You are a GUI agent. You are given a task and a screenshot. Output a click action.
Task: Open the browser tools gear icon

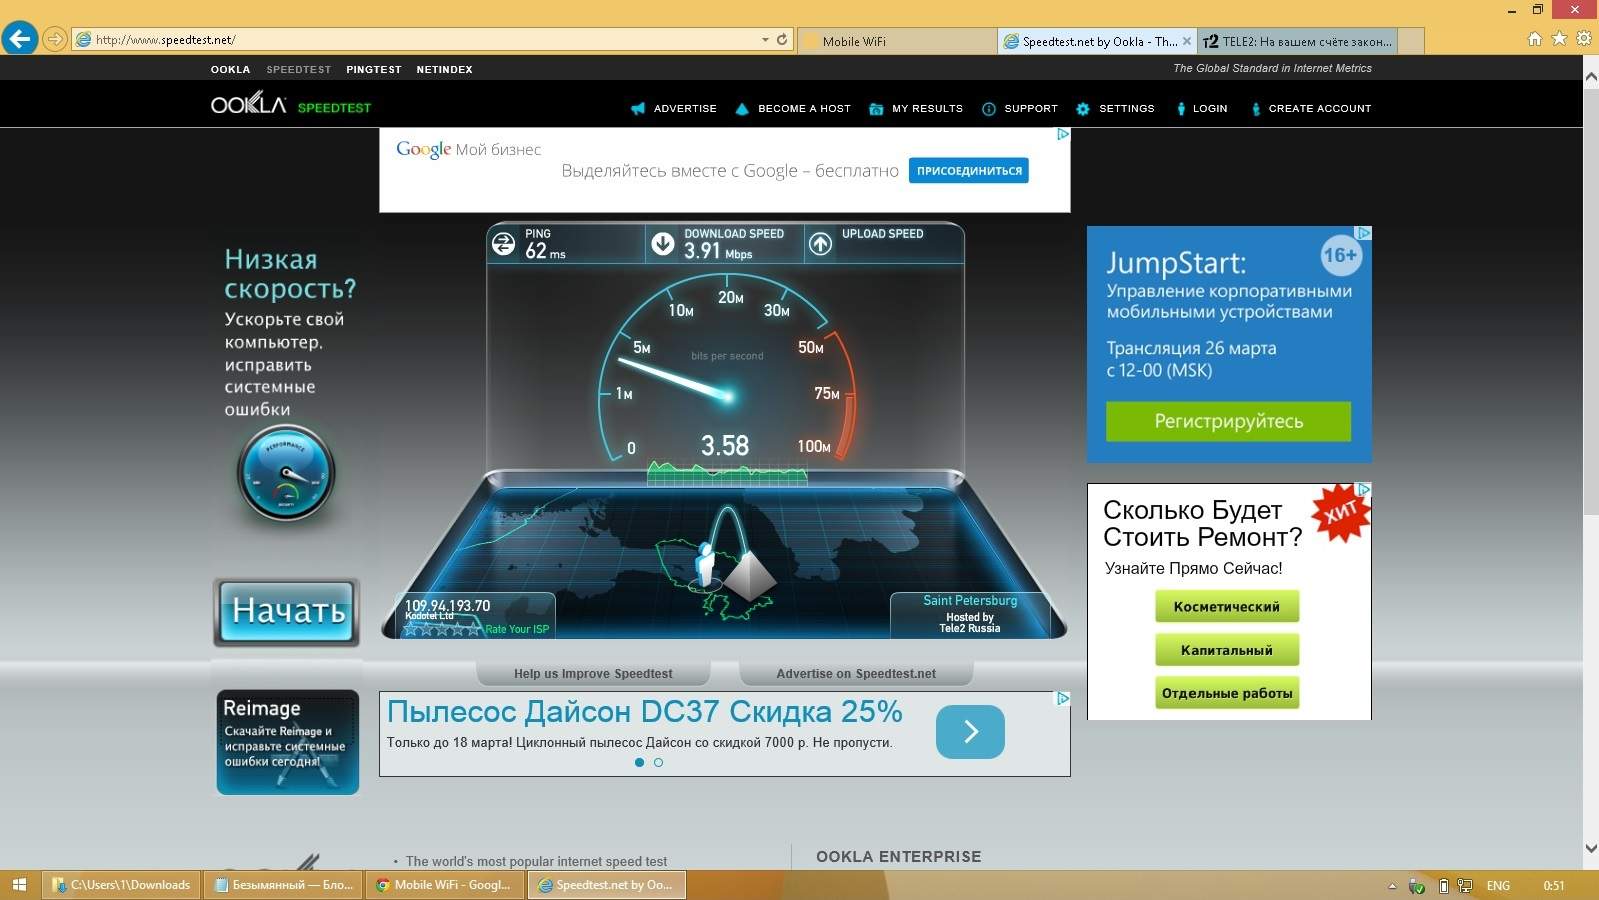1583,39
